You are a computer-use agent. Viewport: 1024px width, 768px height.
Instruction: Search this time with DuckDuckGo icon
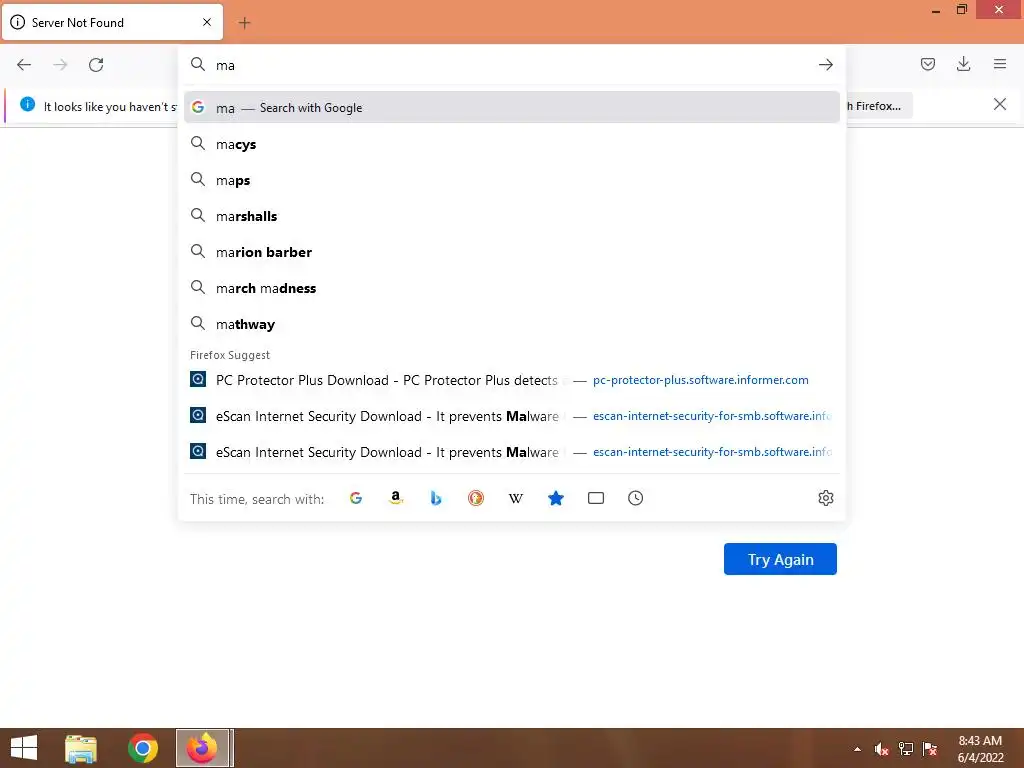click(475, 498)
